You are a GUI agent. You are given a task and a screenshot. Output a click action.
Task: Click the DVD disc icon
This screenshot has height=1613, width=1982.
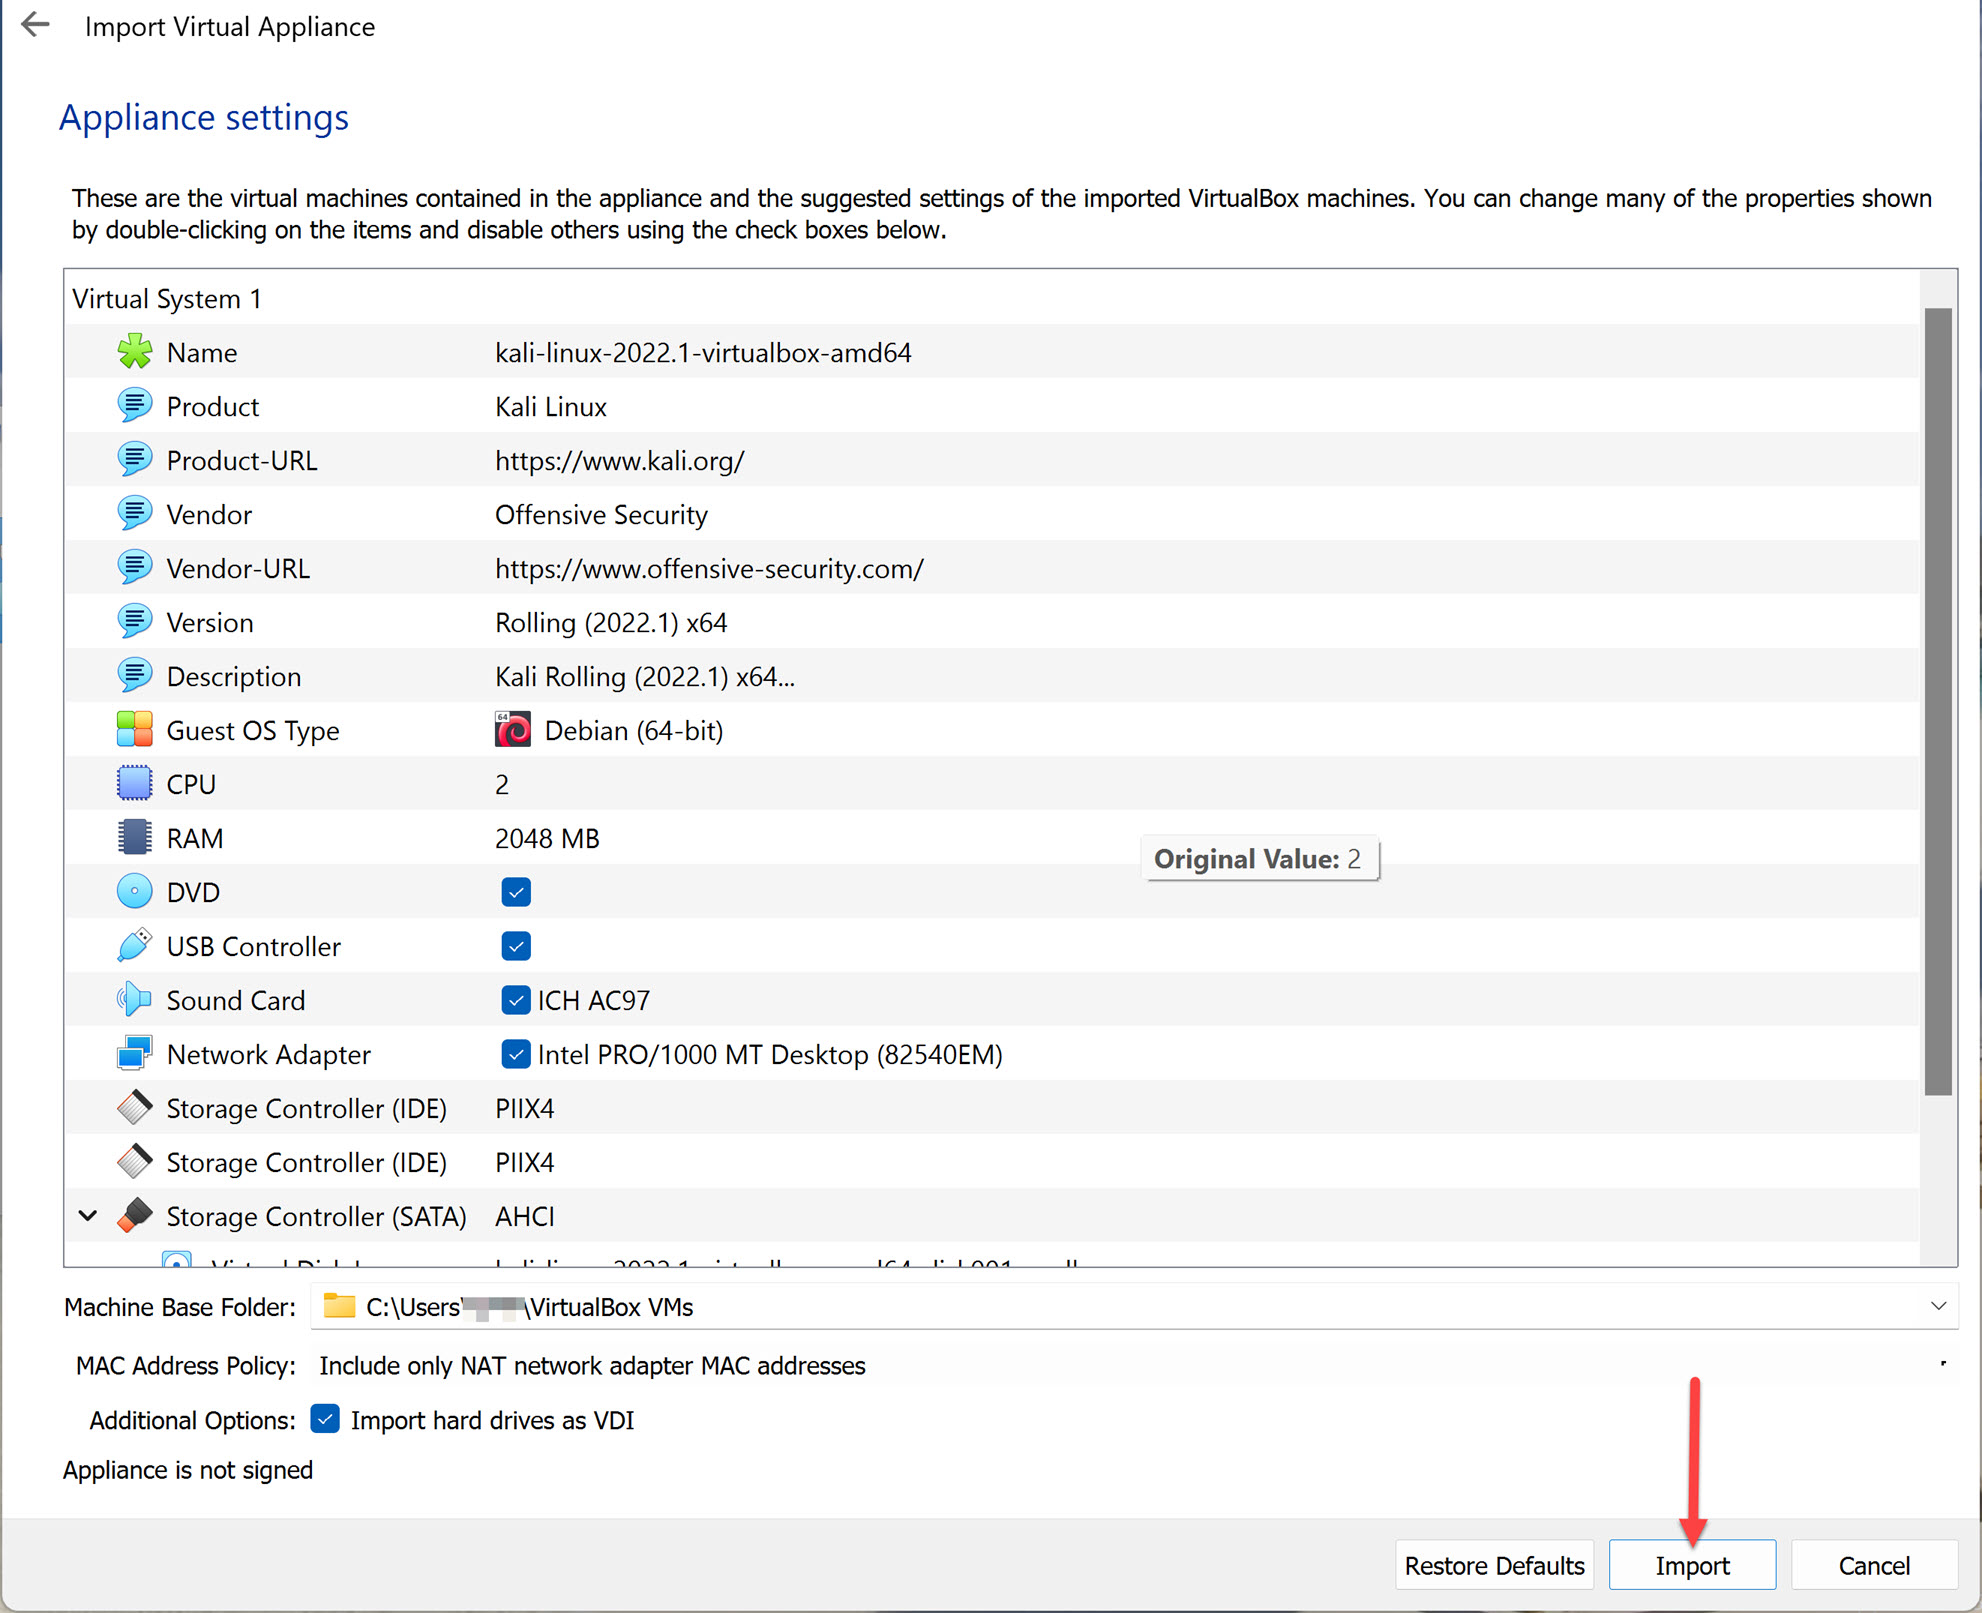[x=134, y=892]
